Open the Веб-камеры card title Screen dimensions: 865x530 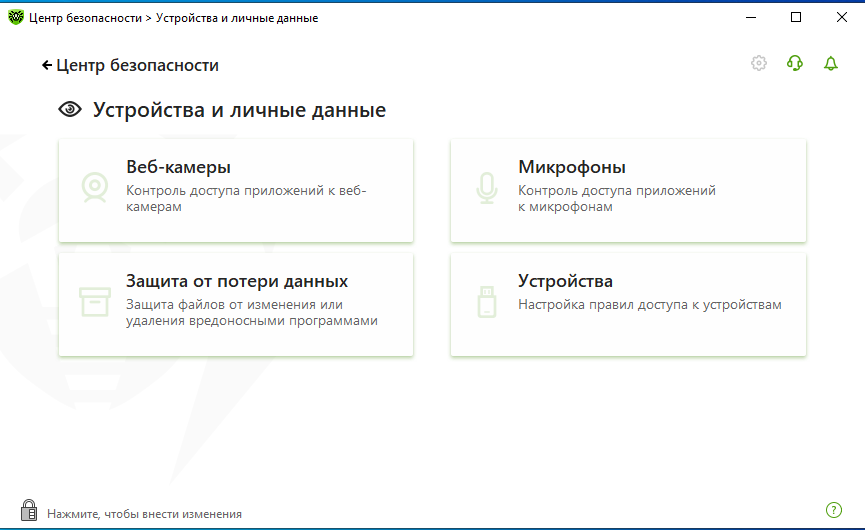click(x=178, y=167)
